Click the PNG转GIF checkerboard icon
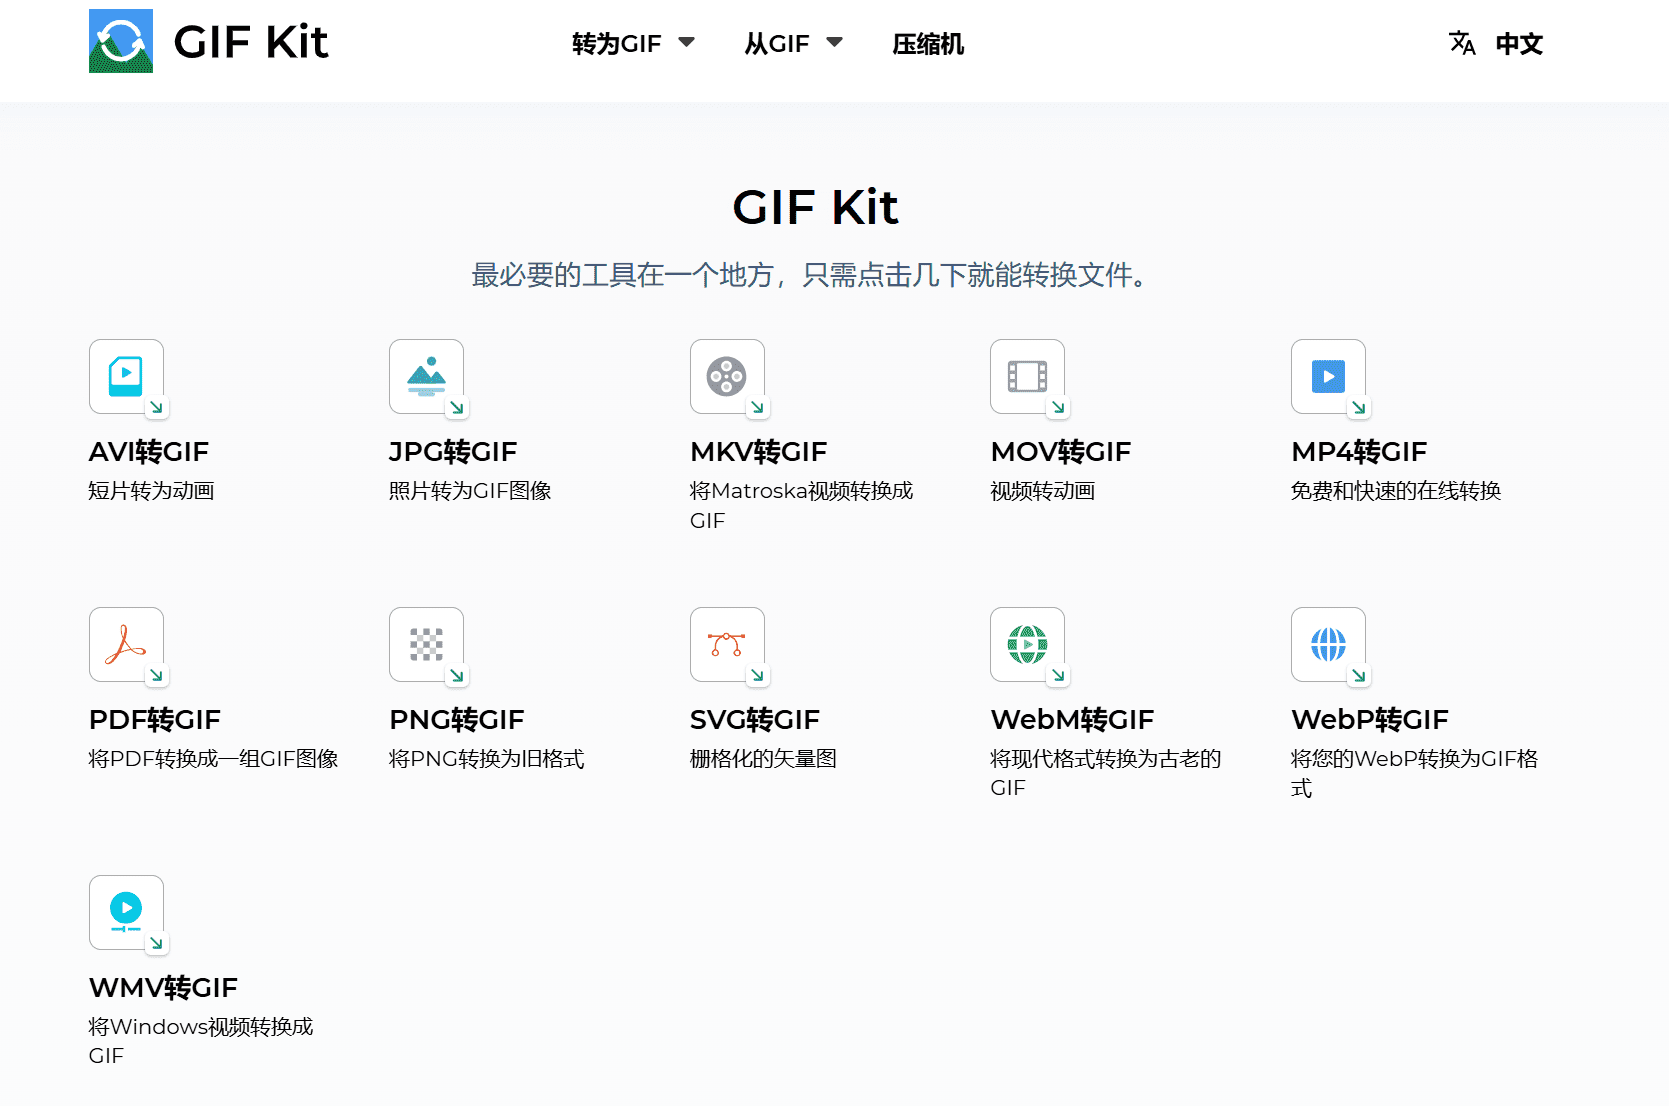This screenshot has width=1669, height=1106. [x=427, y=645]
